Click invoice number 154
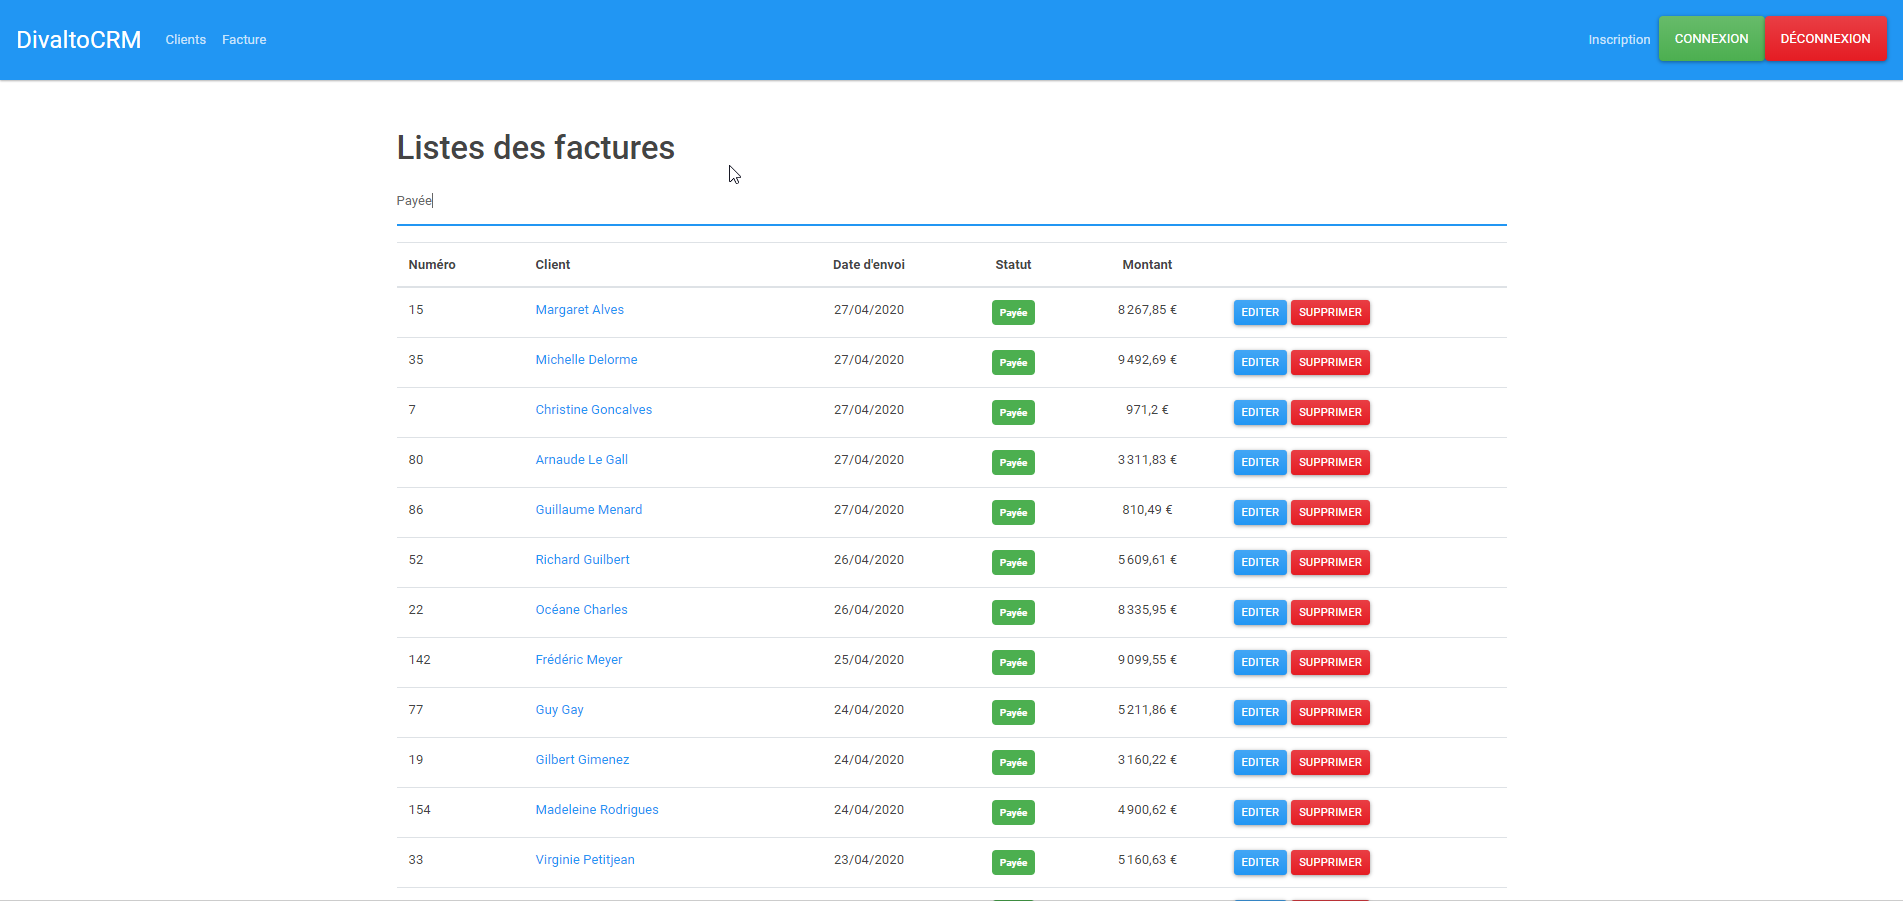Image resolution: width=1903 pixels, height=901 pixels. [x=420, y=810]
